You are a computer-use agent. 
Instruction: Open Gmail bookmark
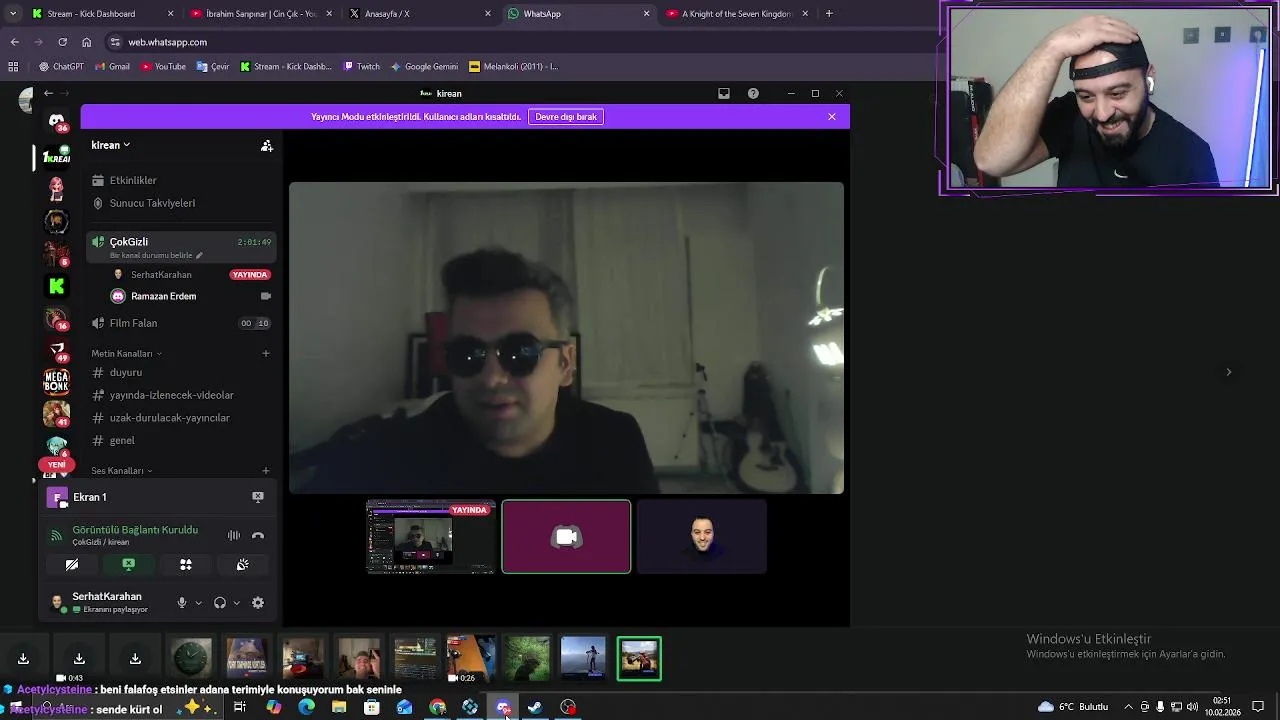112,67
